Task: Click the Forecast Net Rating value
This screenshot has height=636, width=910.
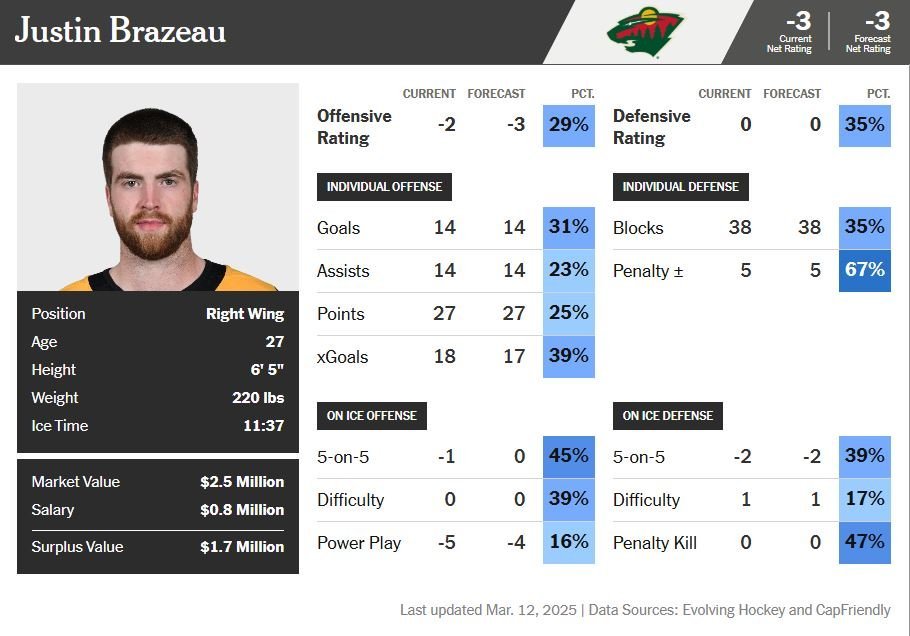Action: point(877,22)
